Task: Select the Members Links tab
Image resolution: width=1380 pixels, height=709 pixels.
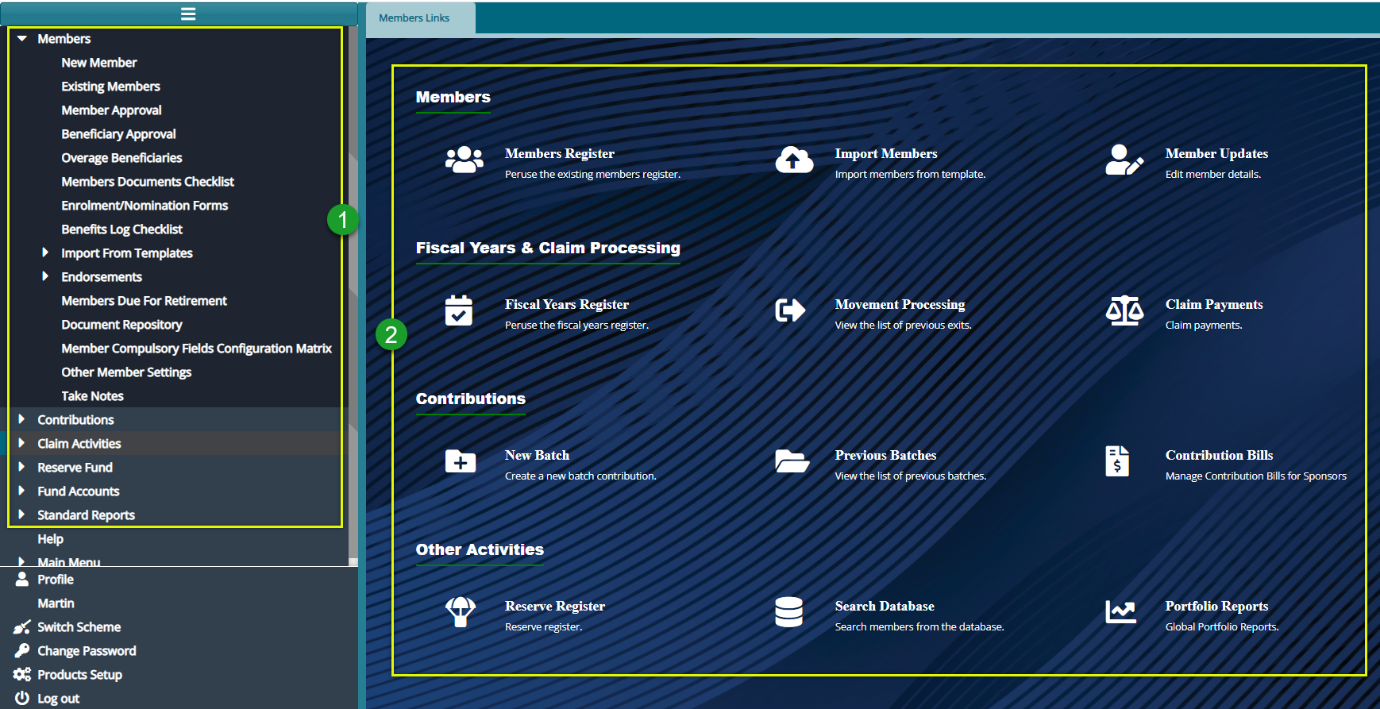Action: coord(420,18)
